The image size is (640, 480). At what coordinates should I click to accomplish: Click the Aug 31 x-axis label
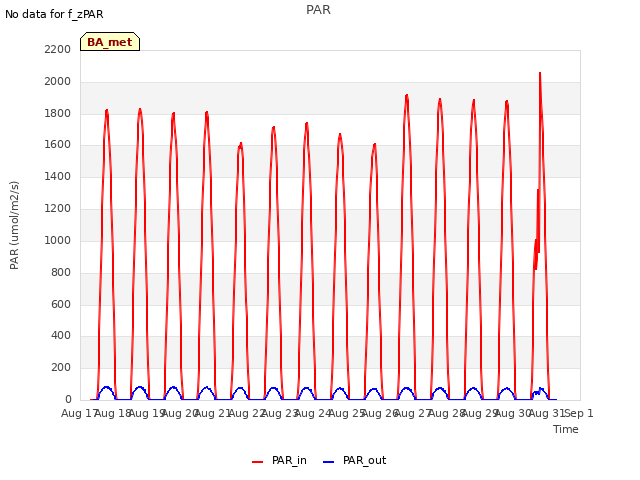click(547, 413)
